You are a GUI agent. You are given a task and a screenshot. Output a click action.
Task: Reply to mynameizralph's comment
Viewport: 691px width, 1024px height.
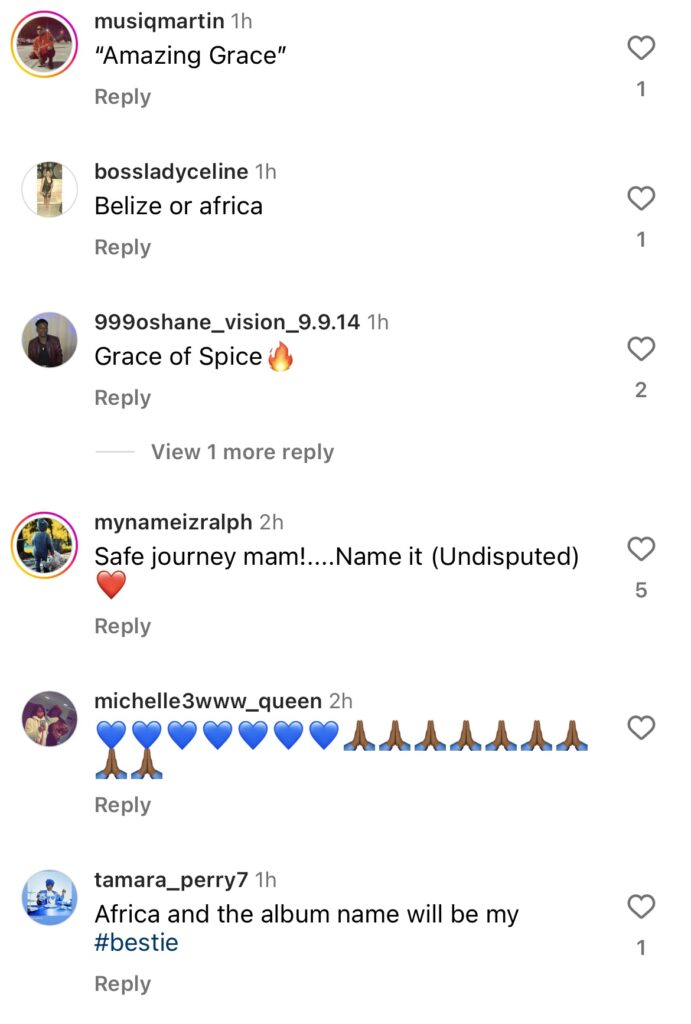pyautogui.click(x=123, y=626)
